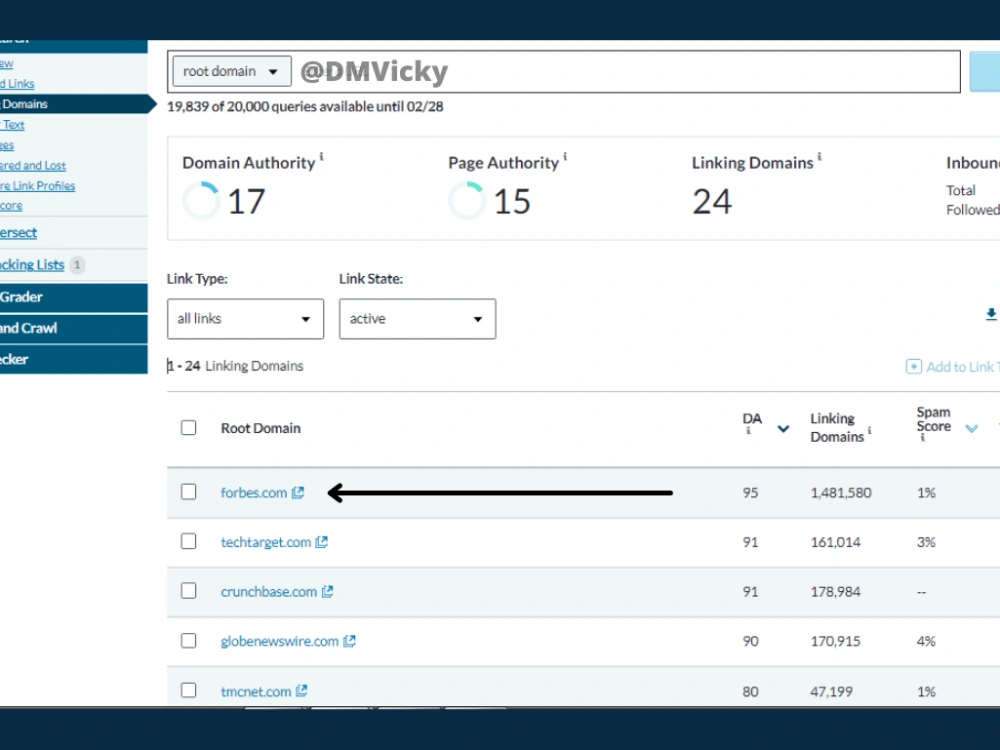Check the tmcnet.com row checkbox

pyautogui.click(x=188, y=690)
